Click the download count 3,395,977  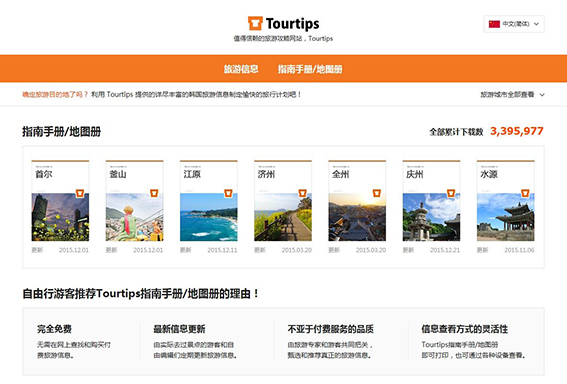coord(517,131)
